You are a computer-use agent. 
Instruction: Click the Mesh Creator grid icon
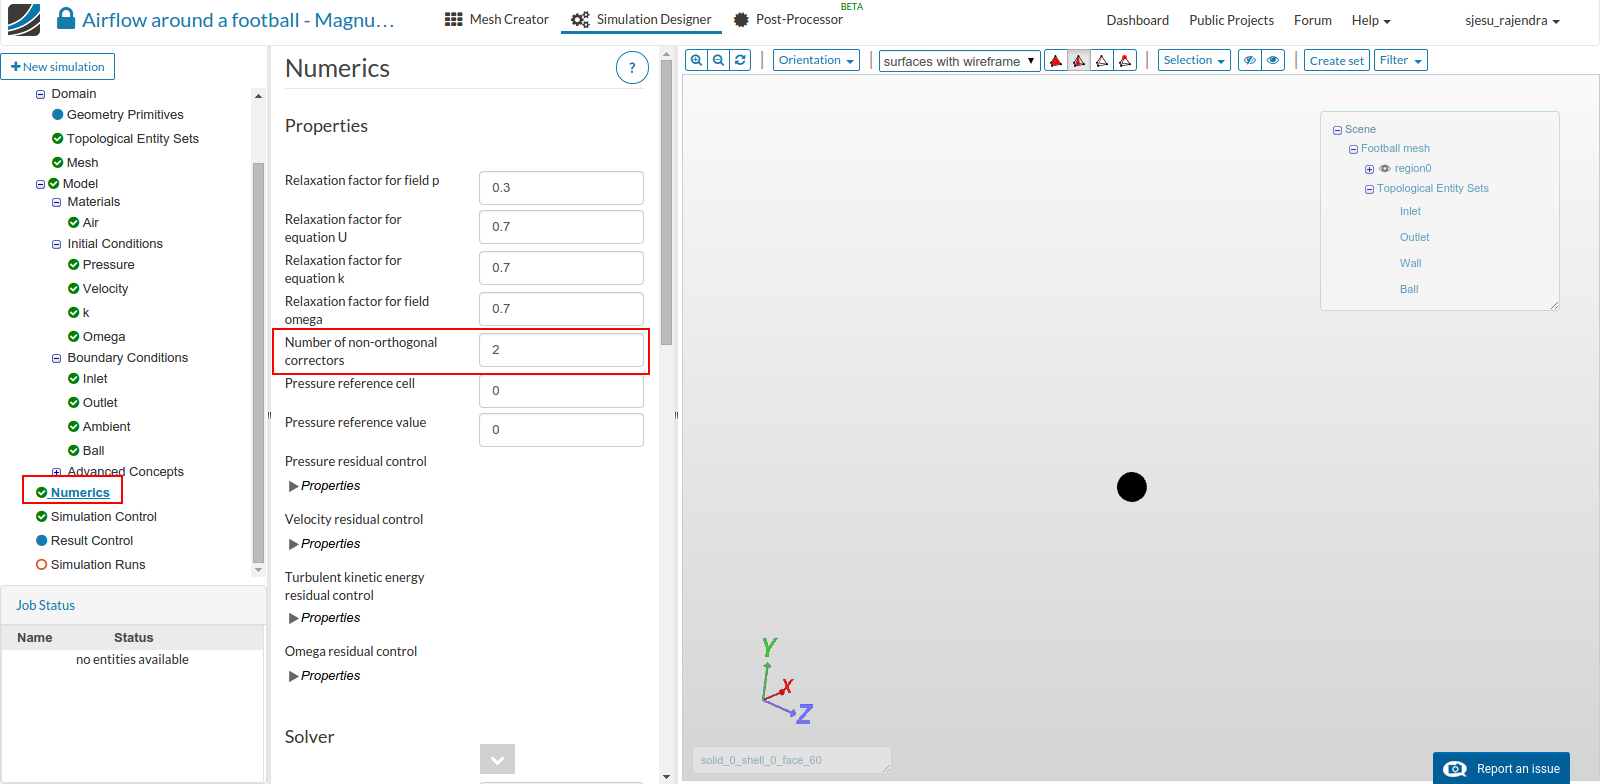pyautogui.click(x=454, y=20)
